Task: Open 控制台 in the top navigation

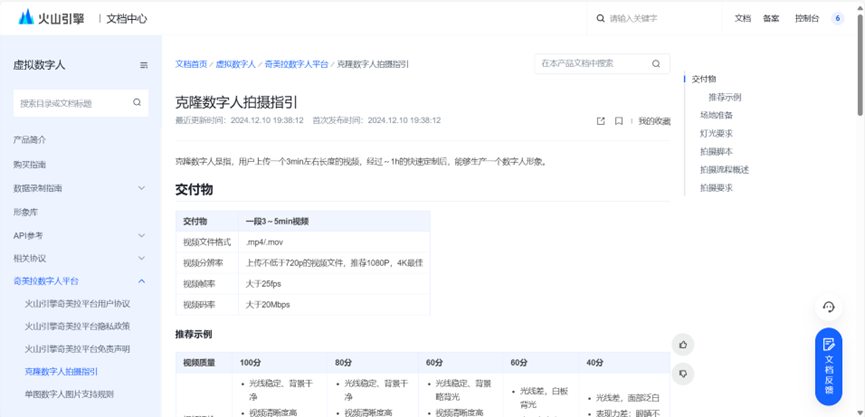Action: (x=807, y=18)
